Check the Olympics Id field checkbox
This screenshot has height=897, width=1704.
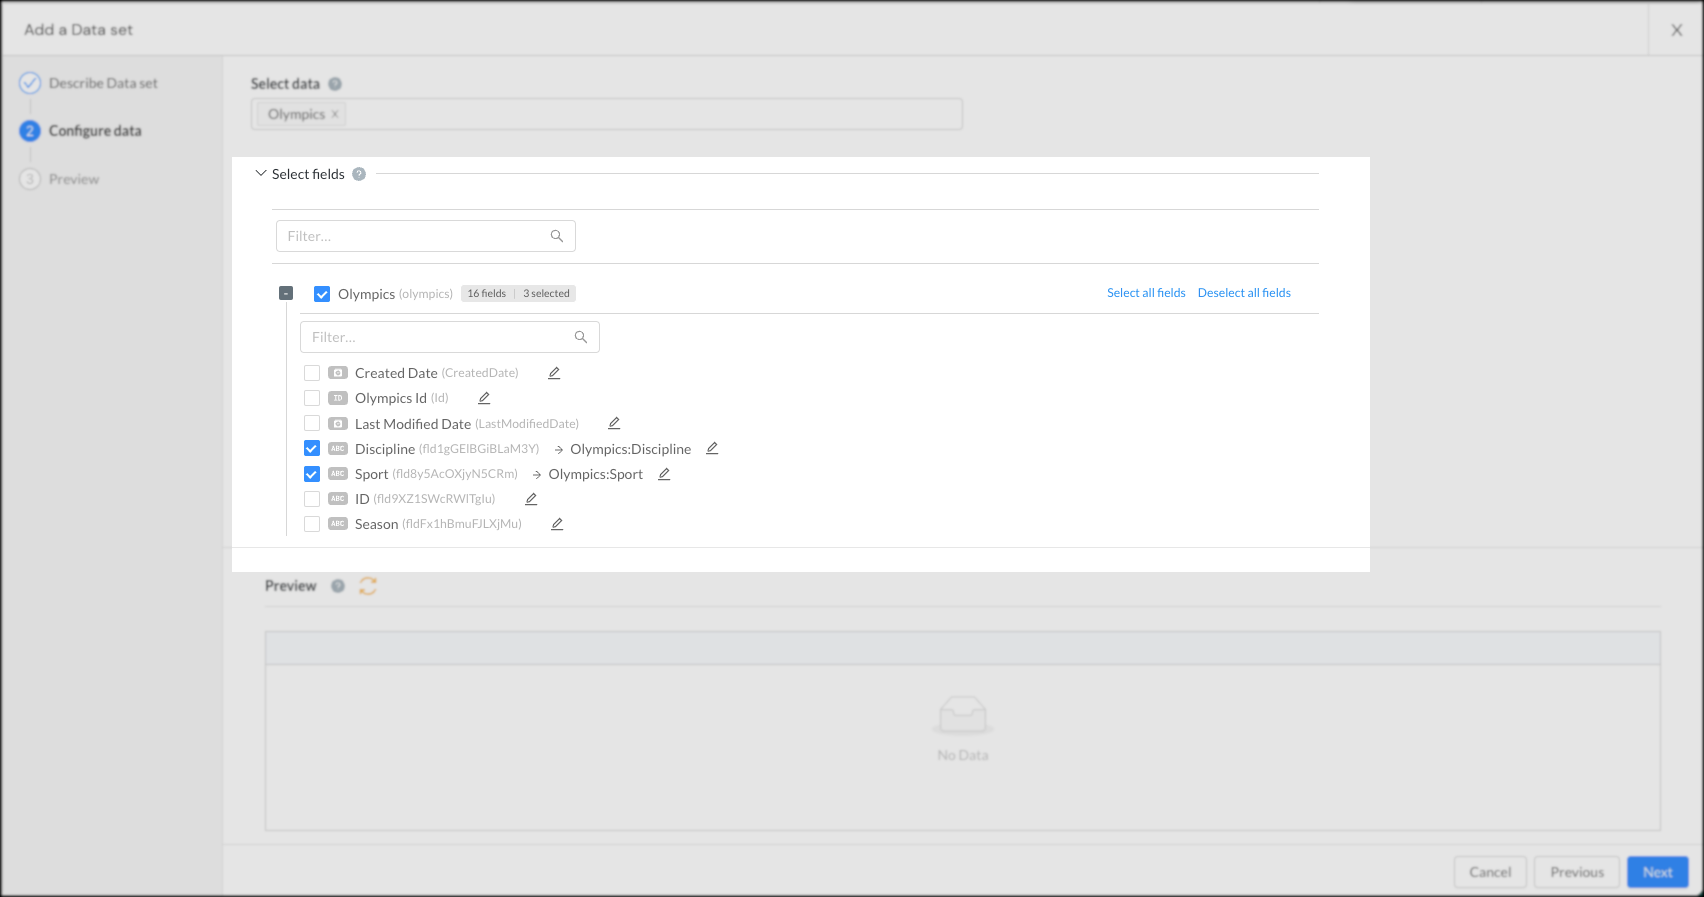(312, 398)
